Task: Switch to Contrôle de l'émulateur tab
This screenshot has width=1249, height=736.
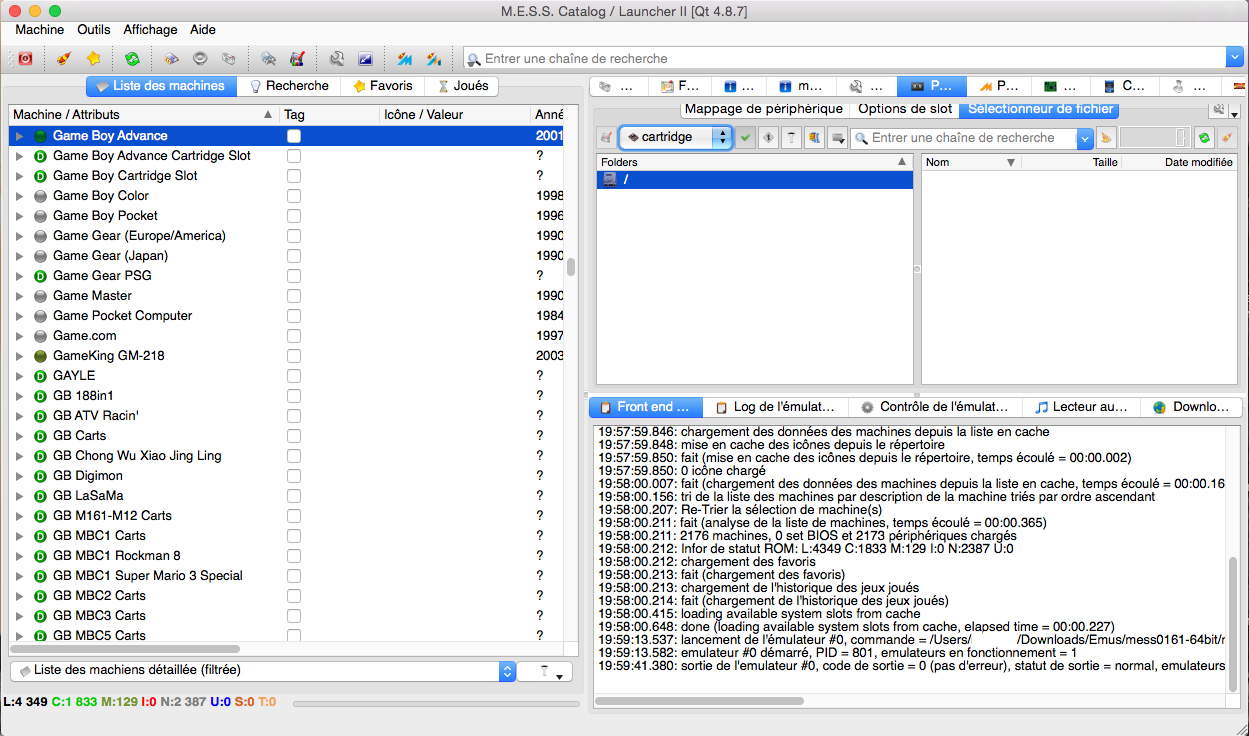Action: pyautogui.click(x=935, y=407)
